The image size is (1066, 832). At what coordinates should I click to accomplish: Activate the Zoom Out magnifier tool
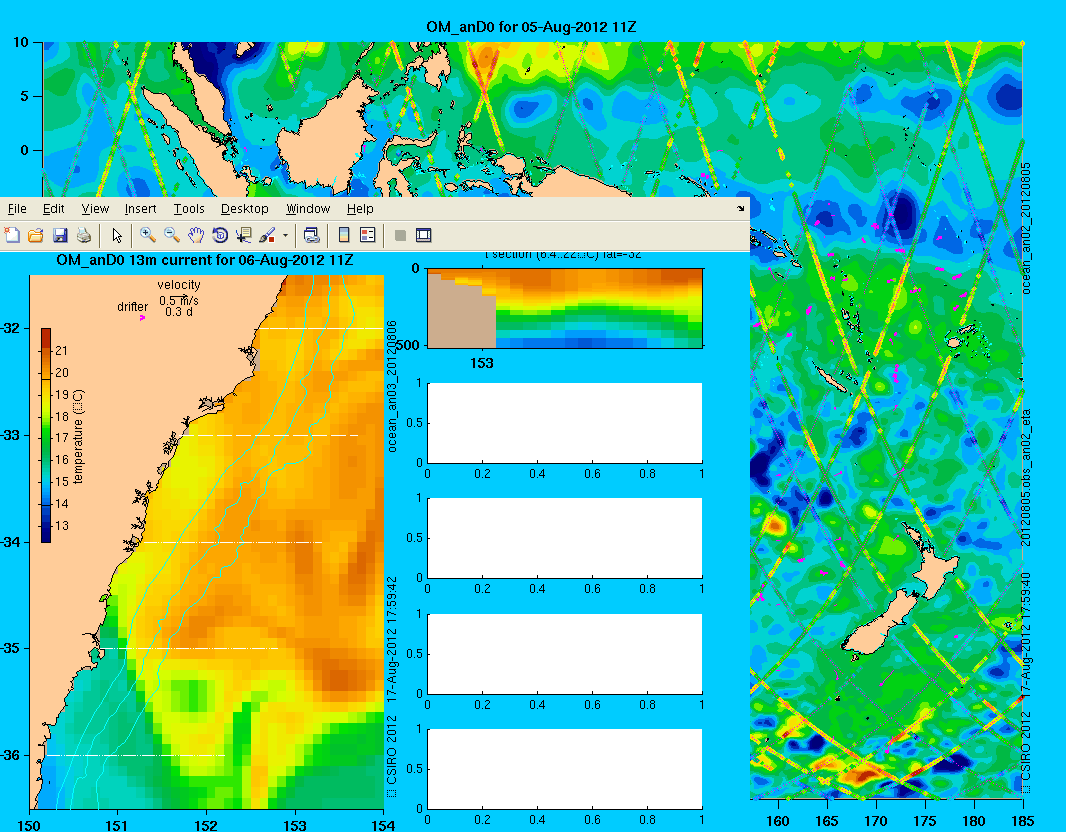pos(172,235)
